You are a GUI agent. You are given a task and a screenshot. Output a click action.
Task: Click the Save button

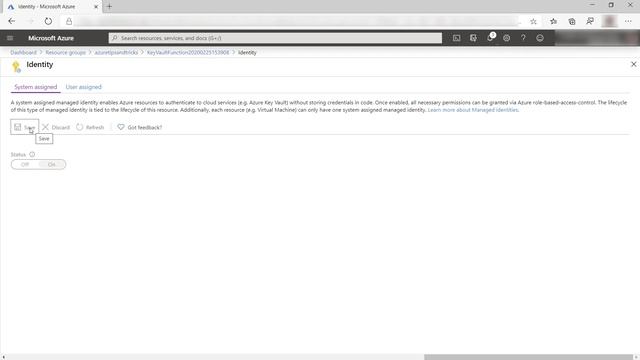pos(24,127)
